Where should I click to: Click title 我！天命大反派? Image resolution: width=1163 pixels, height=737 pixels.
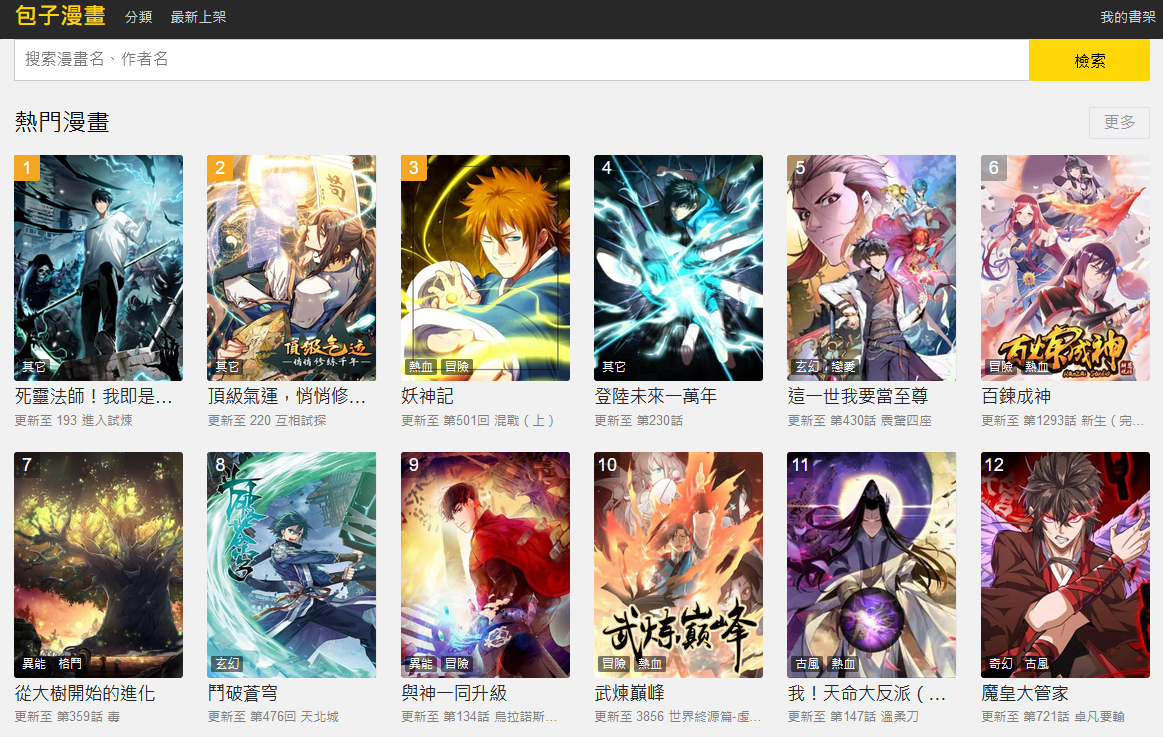pos(866,693)
